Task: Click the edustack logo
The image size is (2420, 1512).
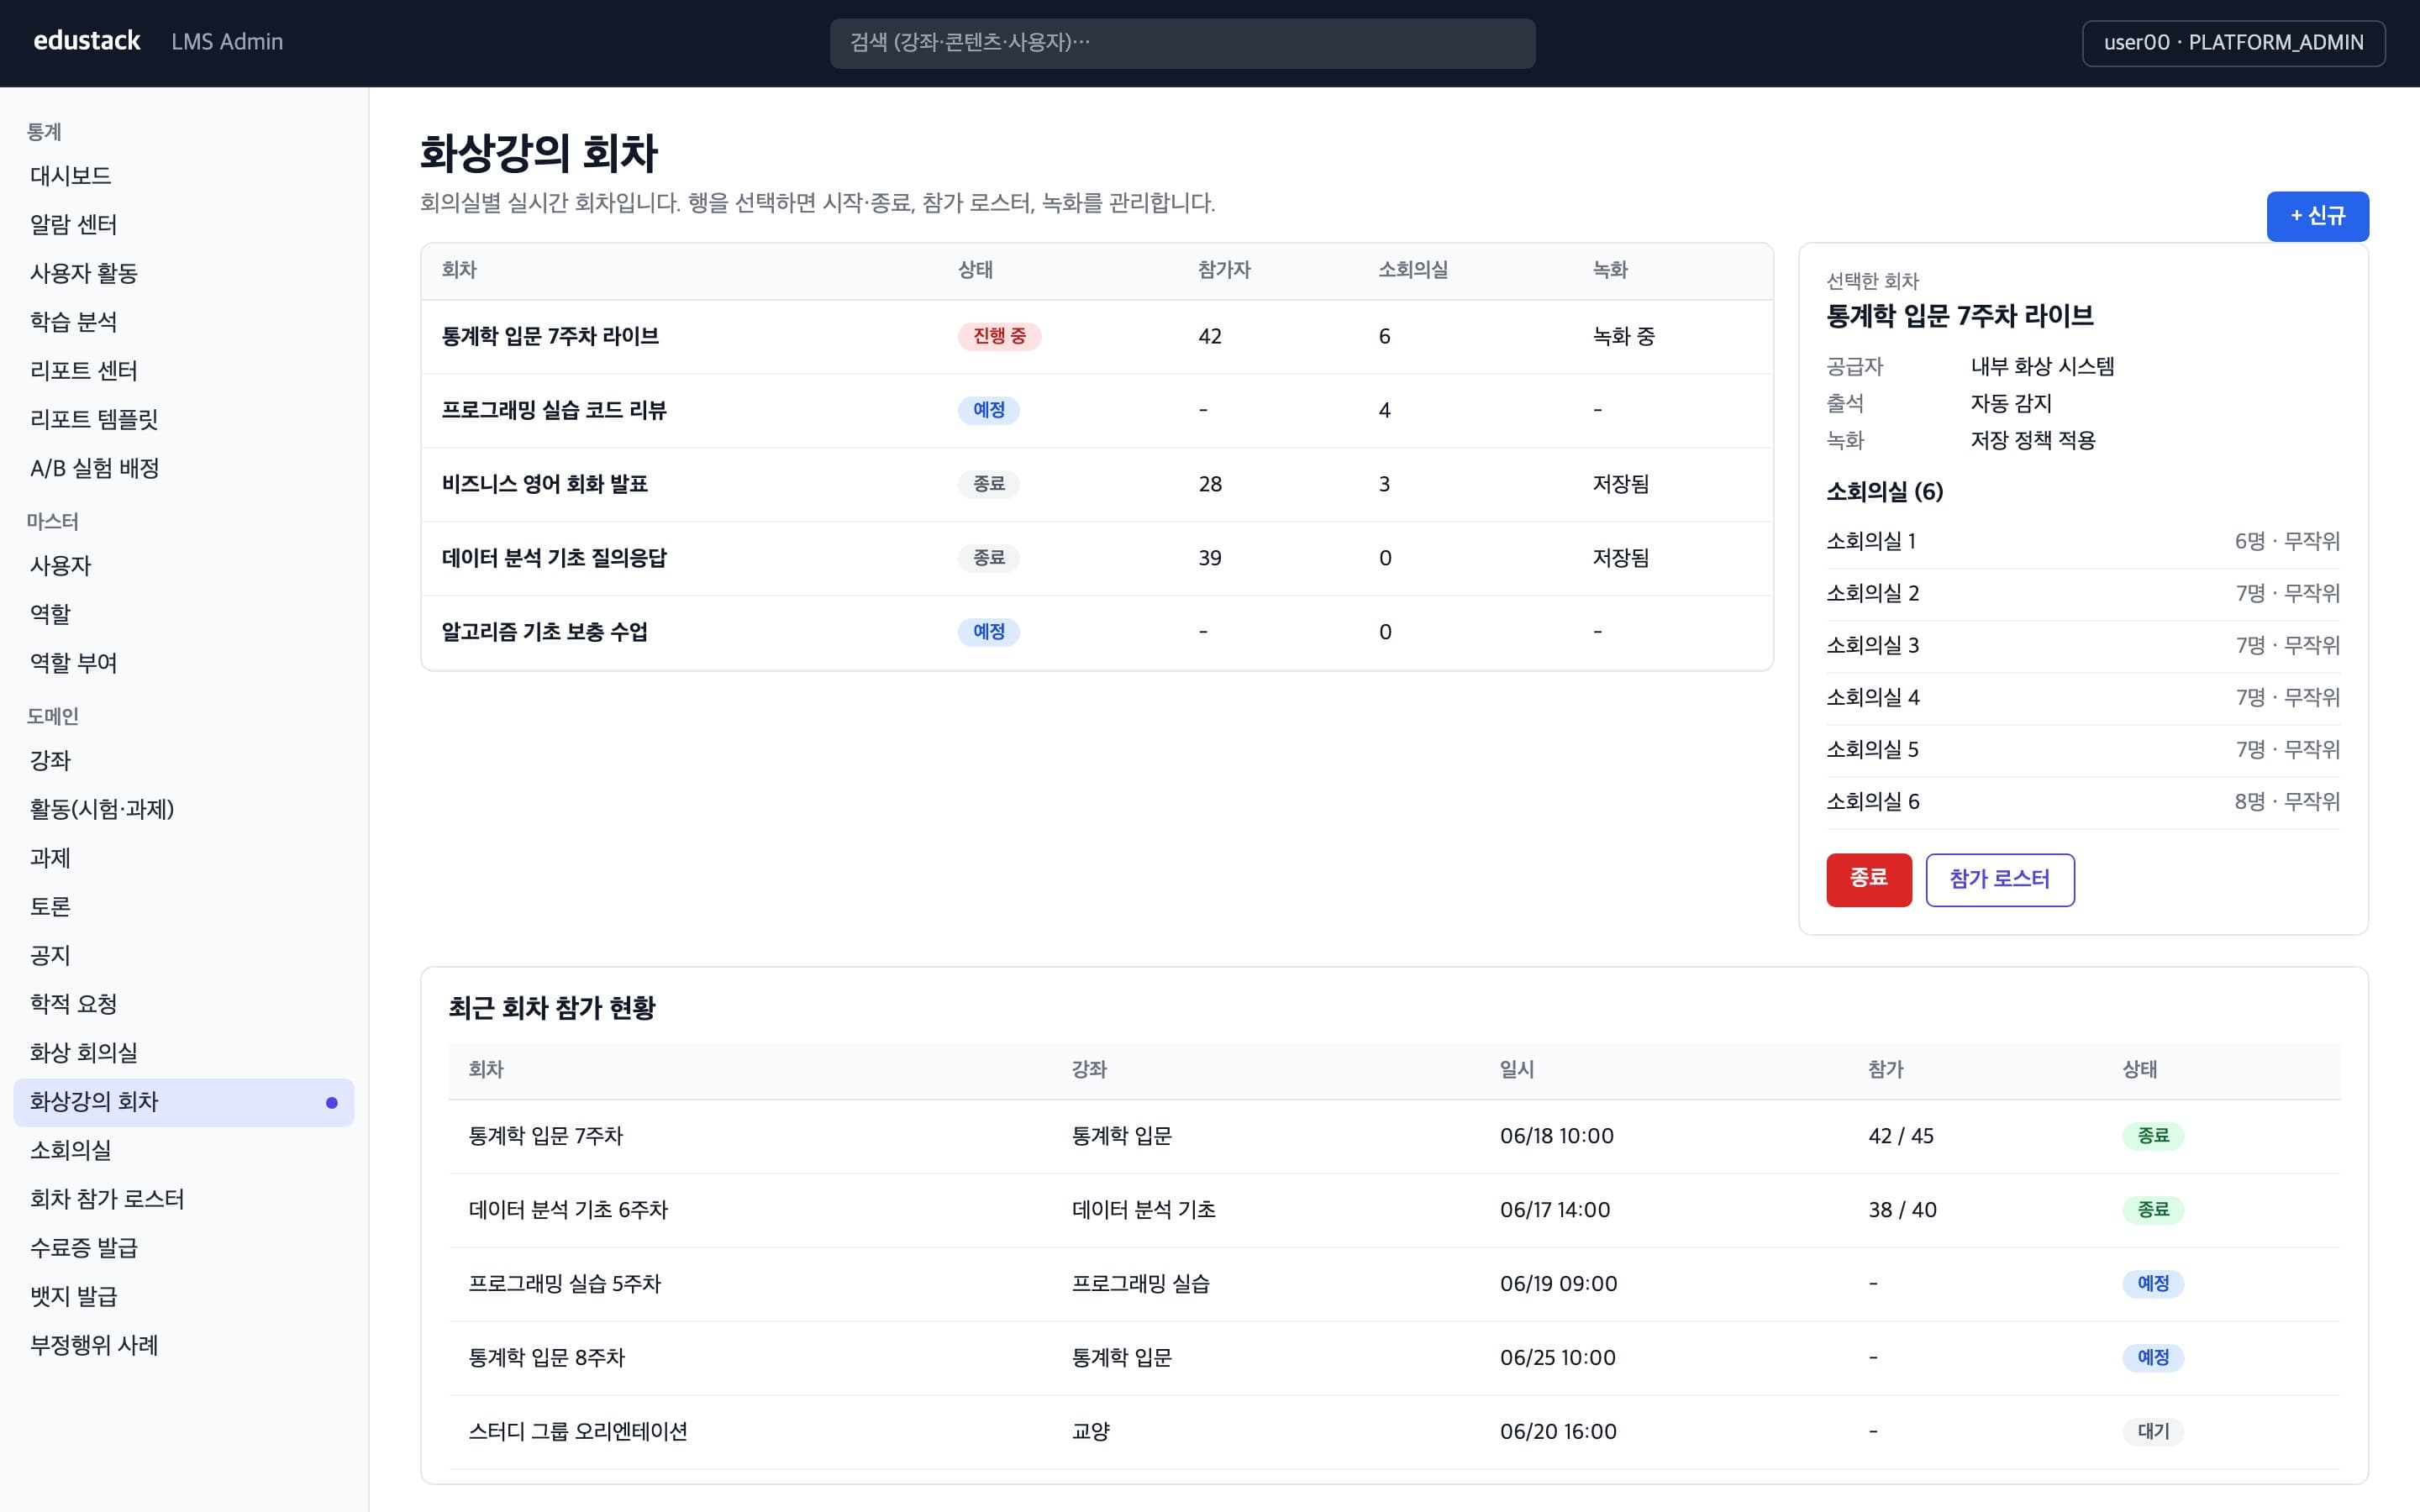Action: pyautogui.click(x=87, y=41)
